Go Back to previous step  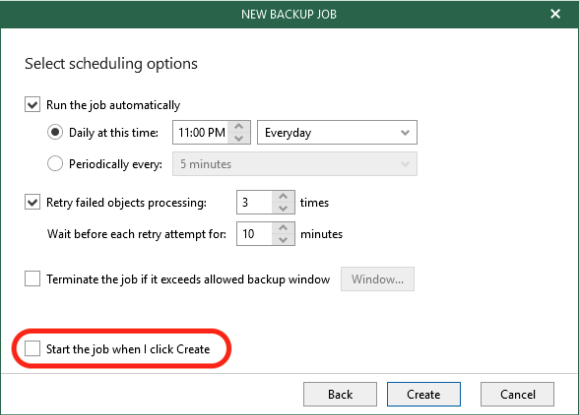pos(340,394)
